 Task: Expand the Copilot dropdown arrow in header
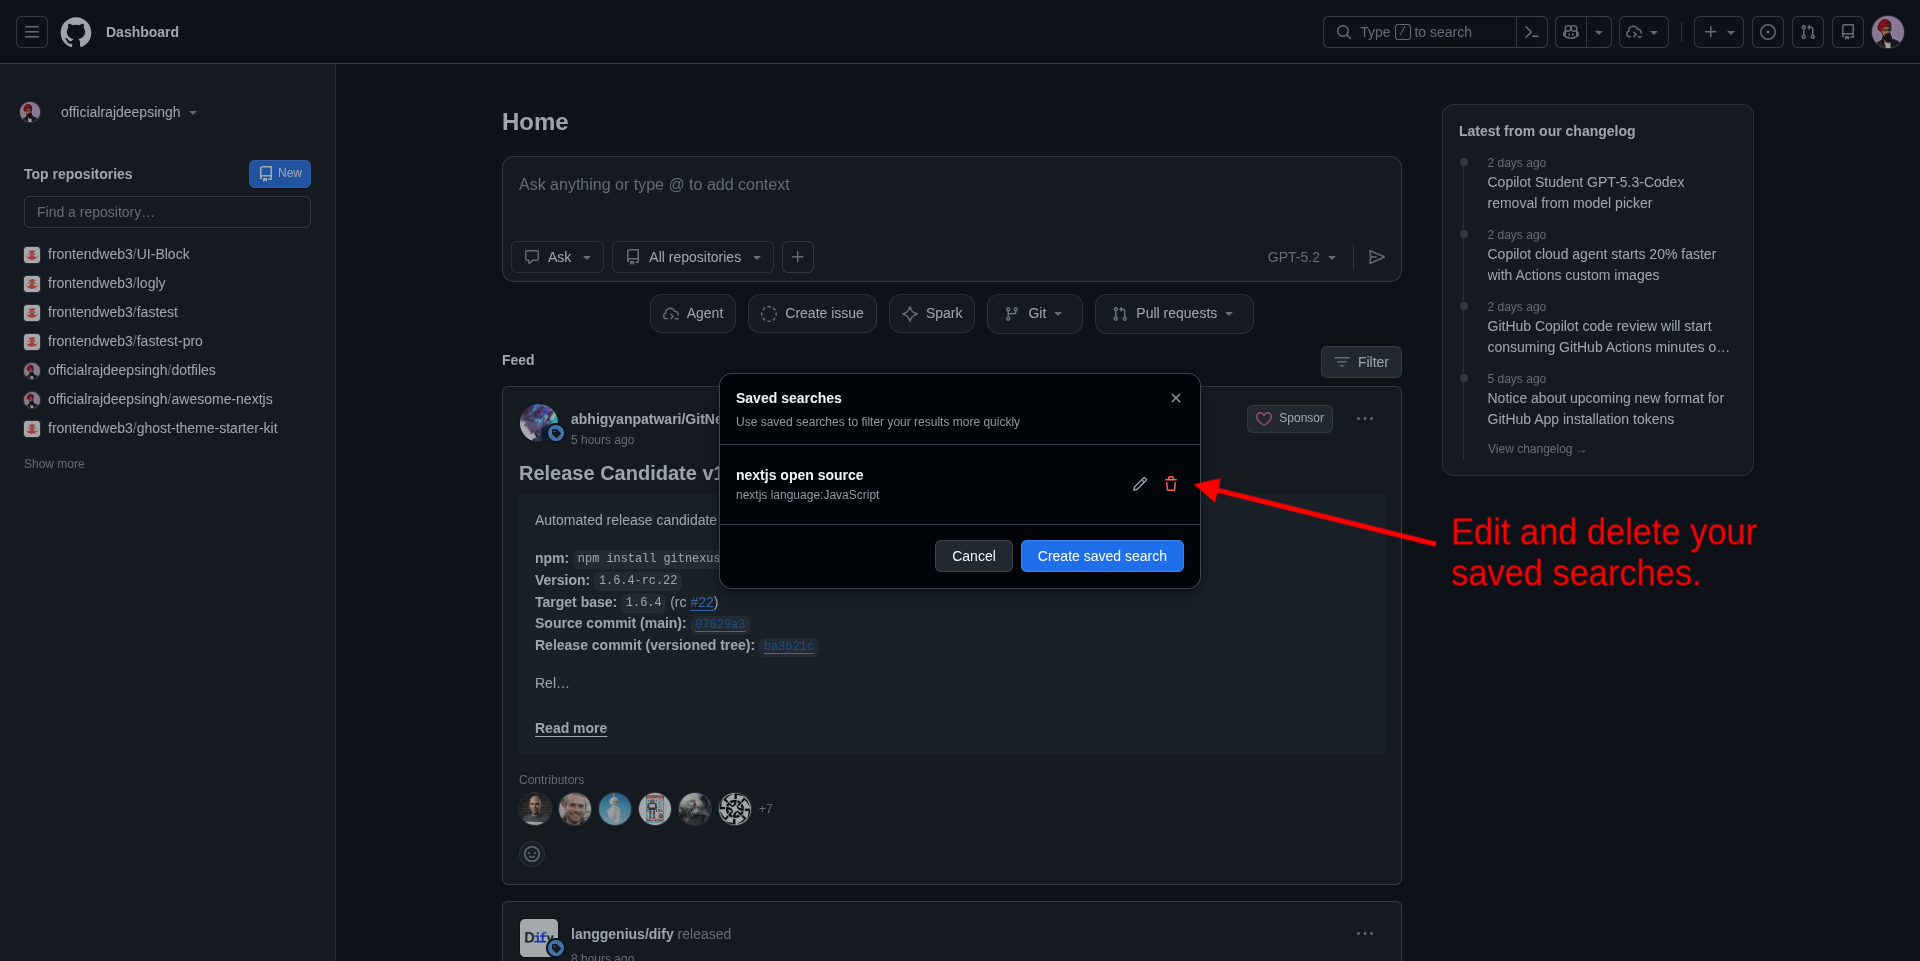point(1599,32)
